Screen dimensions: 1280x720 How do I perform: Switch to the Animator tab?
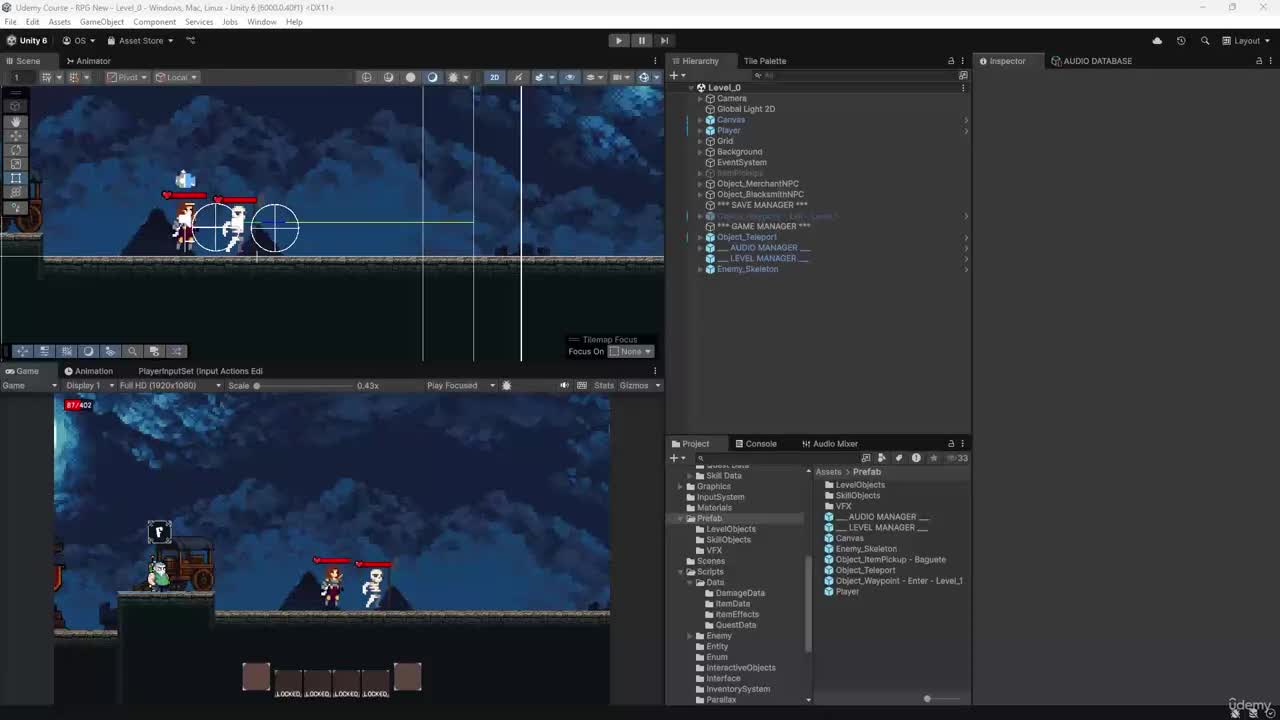88,61
